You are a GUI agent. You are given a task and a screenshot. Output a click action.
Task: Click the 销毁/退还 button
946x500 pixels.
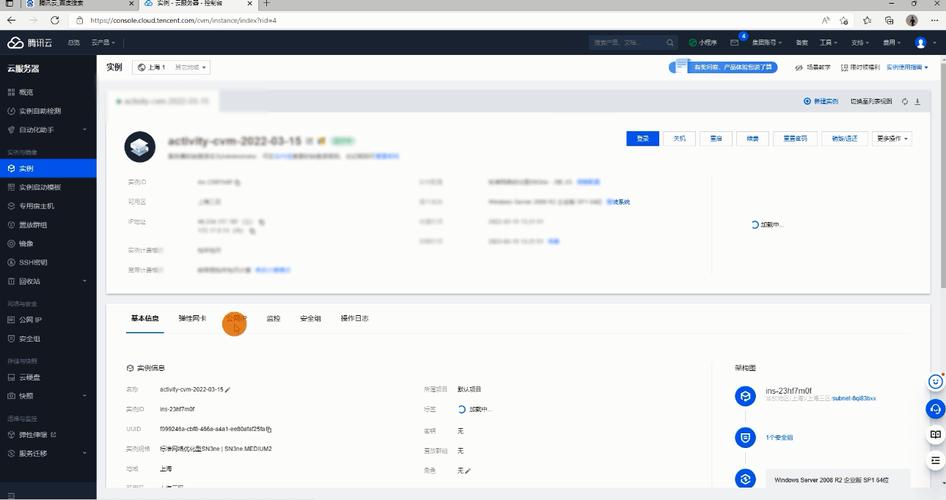click(844, 139)
